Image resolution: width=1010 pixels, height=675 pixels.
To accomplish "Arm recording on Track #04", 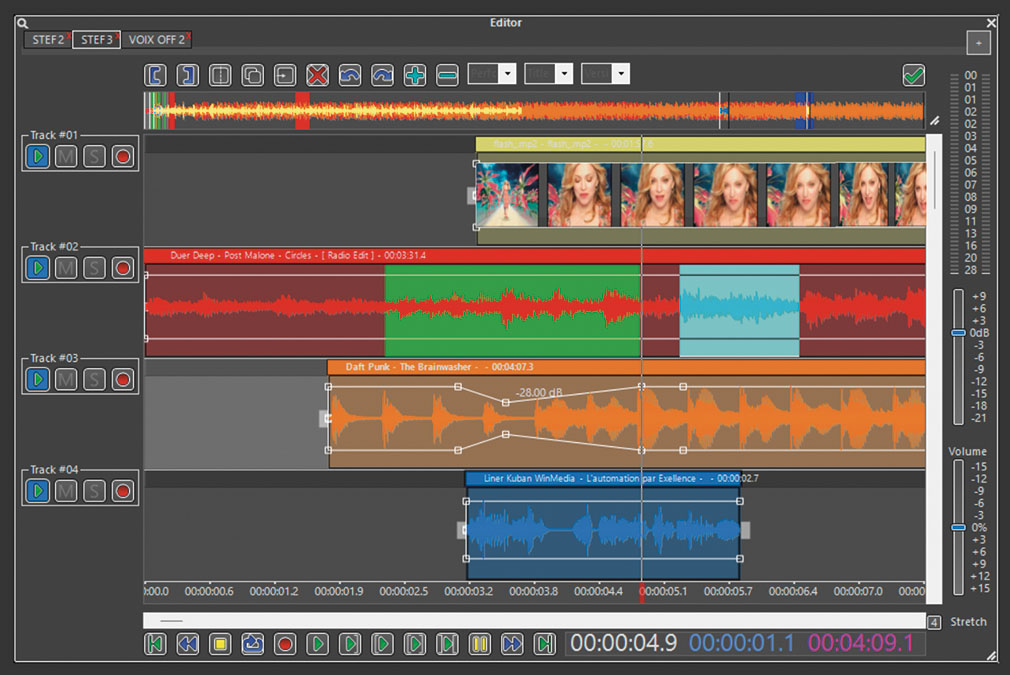I will (123, 491).
